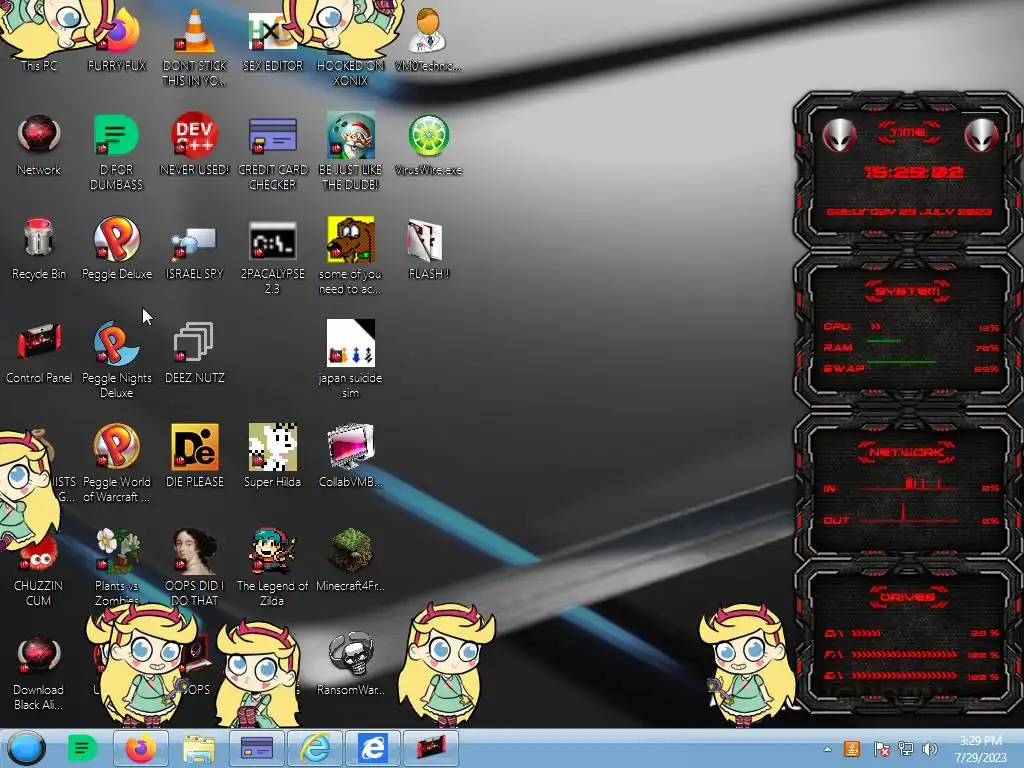Select the RansomWar... skull icon
Screen dimensions: 1024x768
click(x=350, y=664)
